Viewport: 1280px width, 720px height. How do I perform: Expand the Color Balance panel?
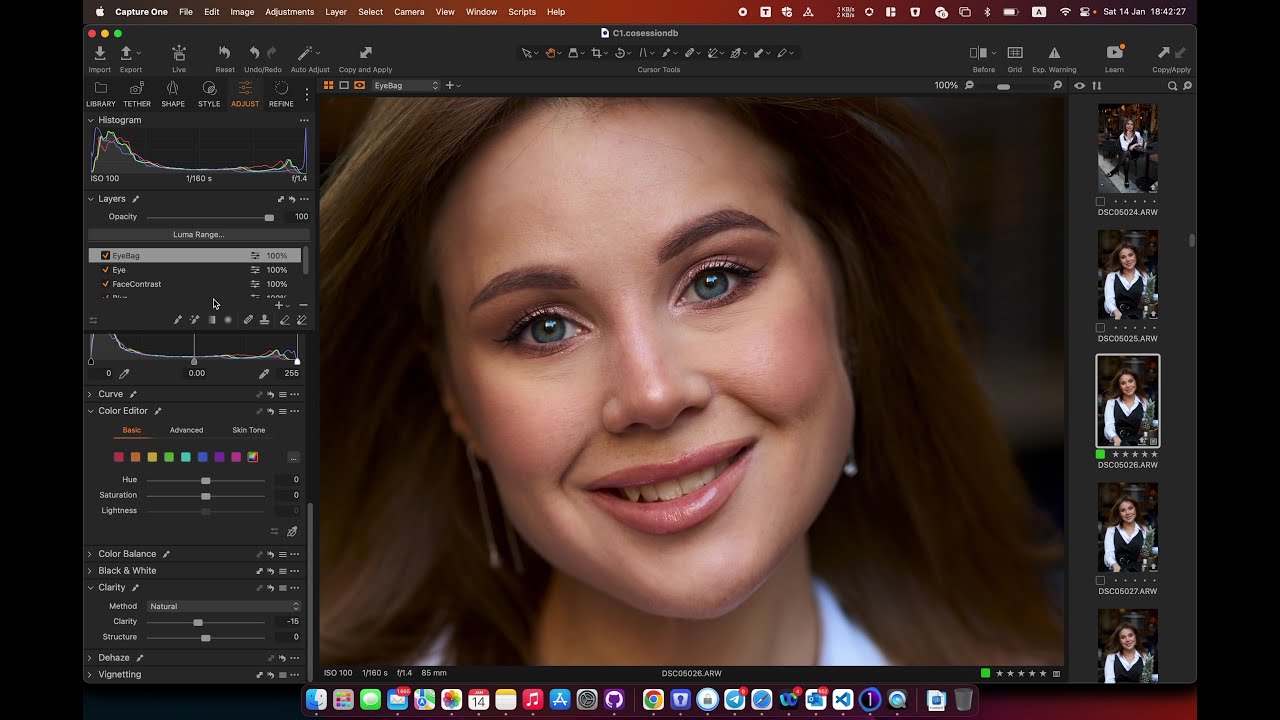coord(90,554)
